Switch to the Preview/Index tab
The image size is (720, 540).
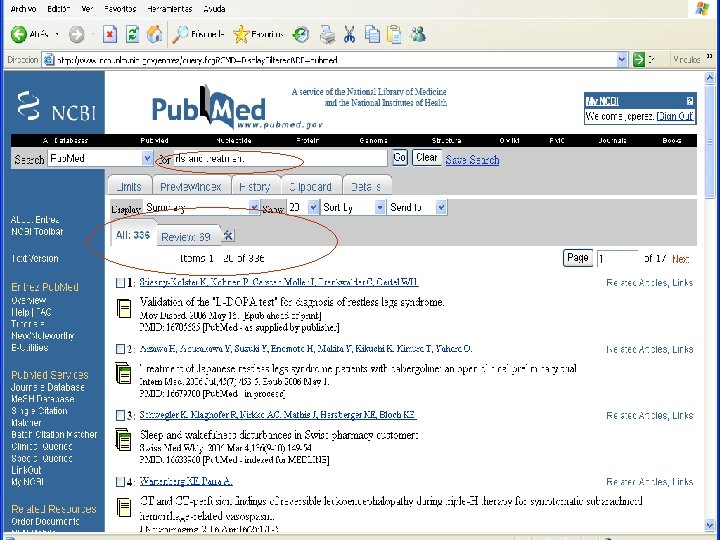[x=191, y=186]
